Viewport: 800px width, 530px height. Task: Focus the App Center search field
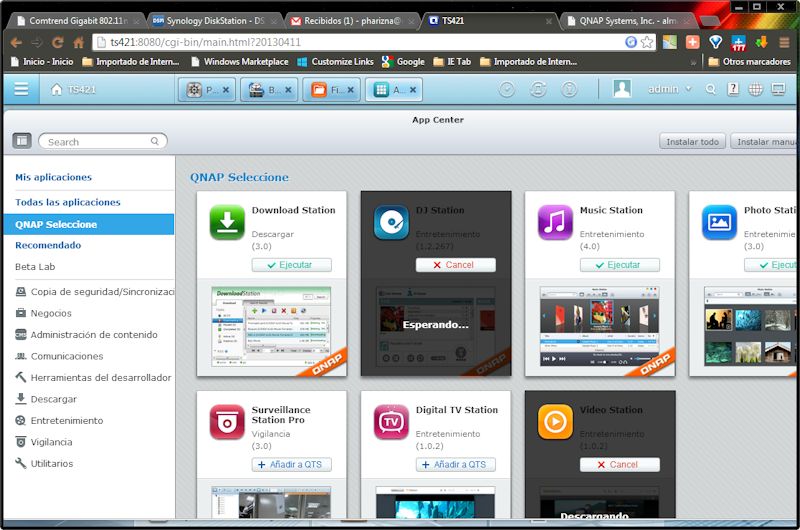(x=103, y=141)
